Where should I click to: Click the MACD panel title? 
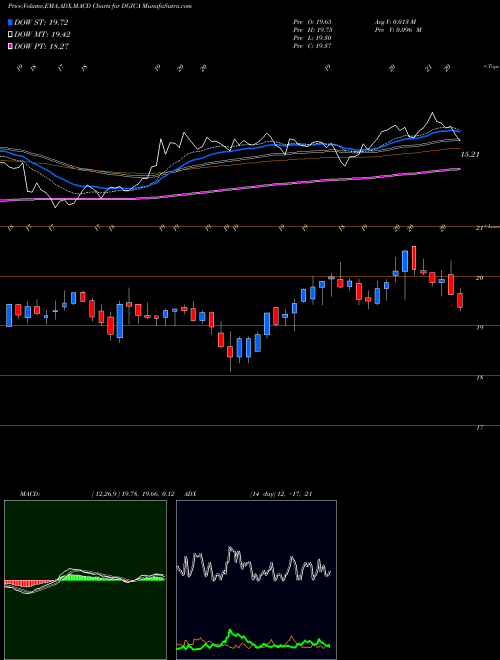(x=30, y=494)
